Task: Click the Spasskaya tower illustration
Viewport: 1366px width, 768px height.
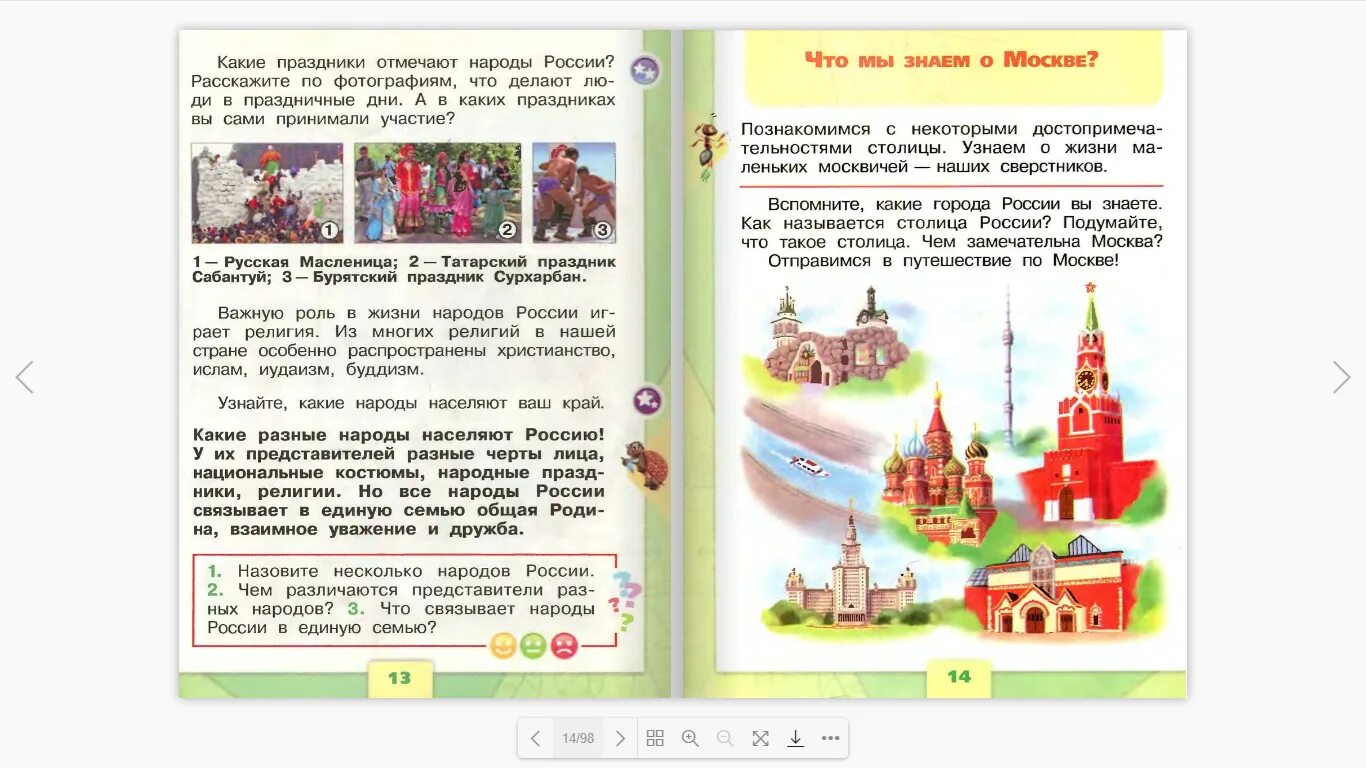Action: (x=1088, y=400)
